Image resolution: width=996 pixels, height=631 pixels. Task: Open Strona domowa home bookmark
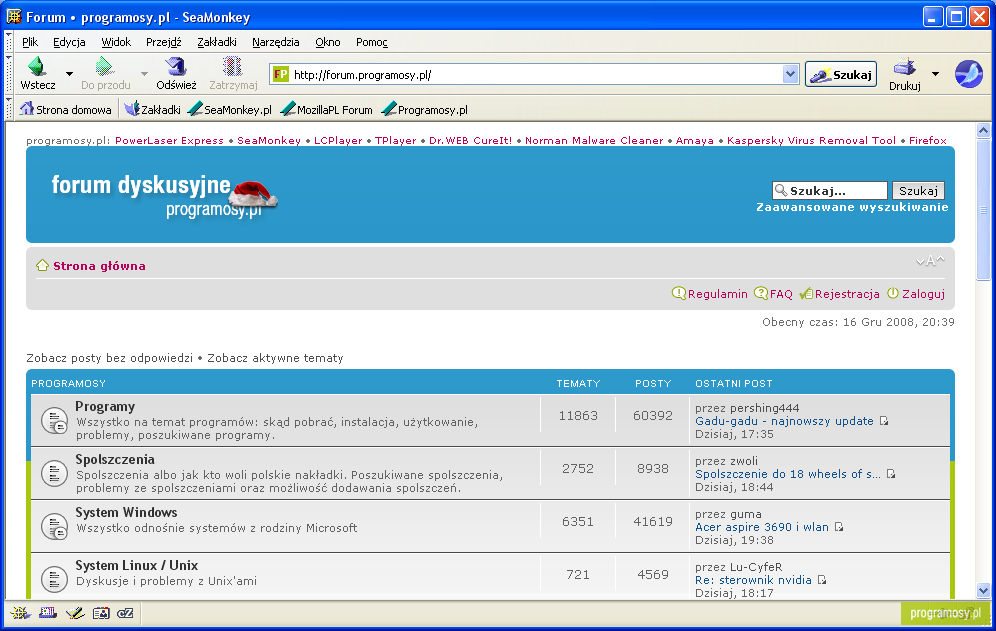[66, 109]
